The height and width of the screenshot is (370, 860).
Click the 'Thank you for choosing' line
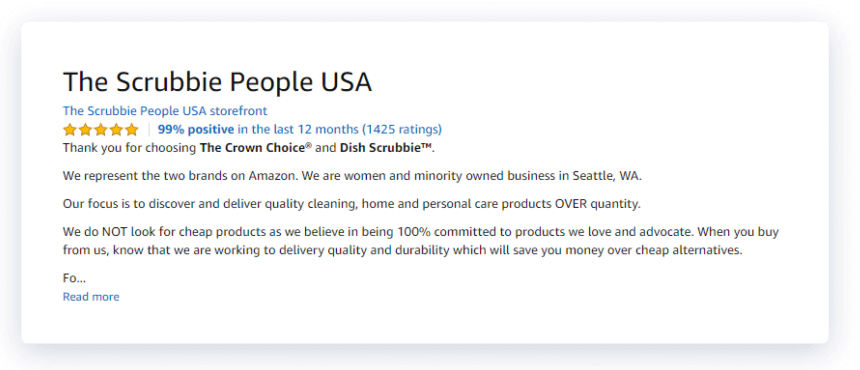249,147
